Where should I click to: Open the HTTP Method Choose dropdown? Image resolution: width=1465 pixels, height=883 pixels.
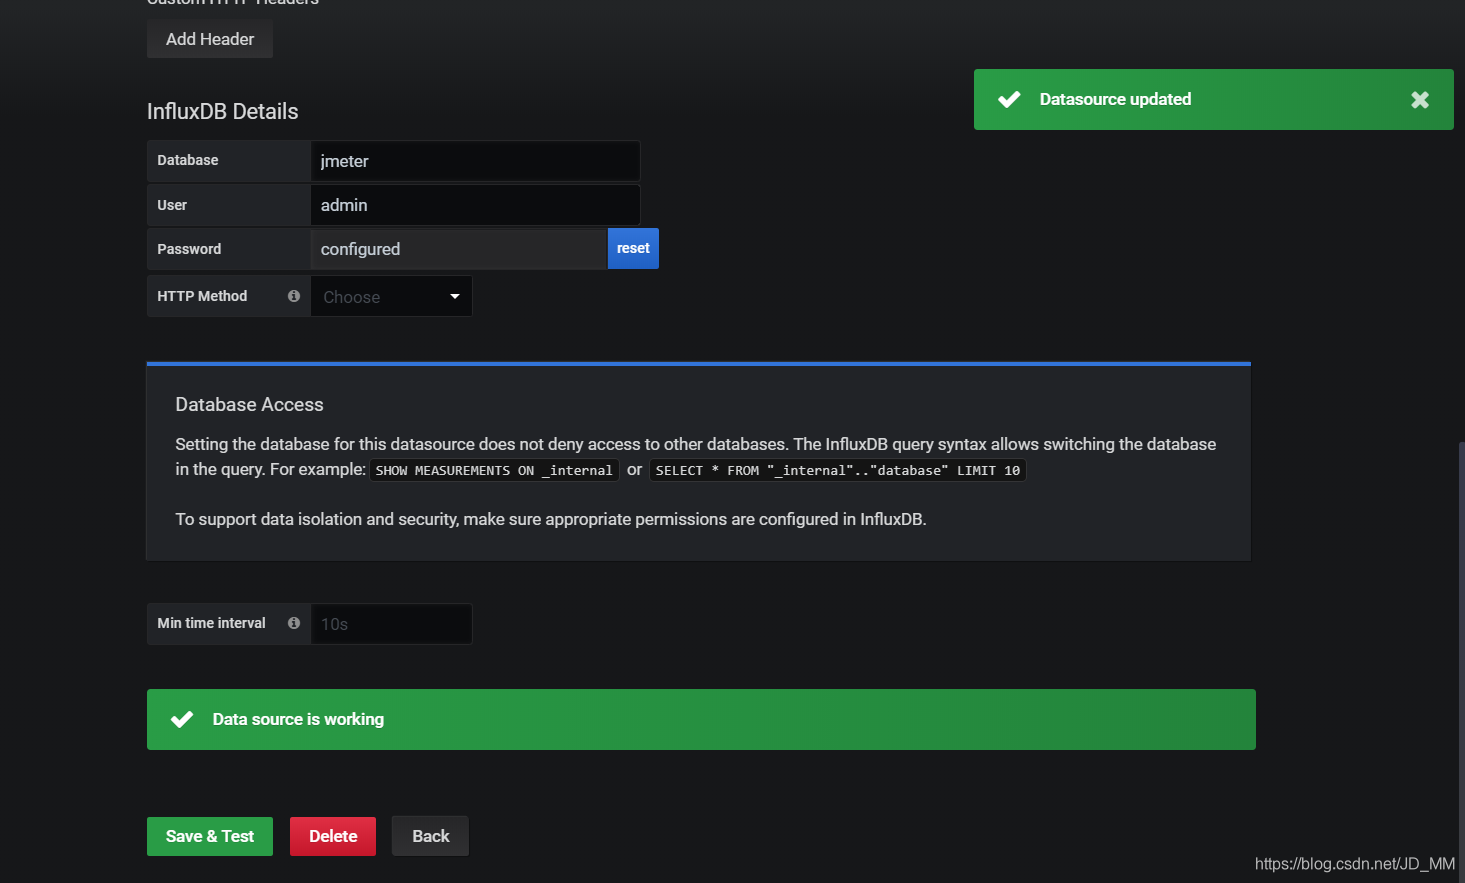click(x=391, y=297)
